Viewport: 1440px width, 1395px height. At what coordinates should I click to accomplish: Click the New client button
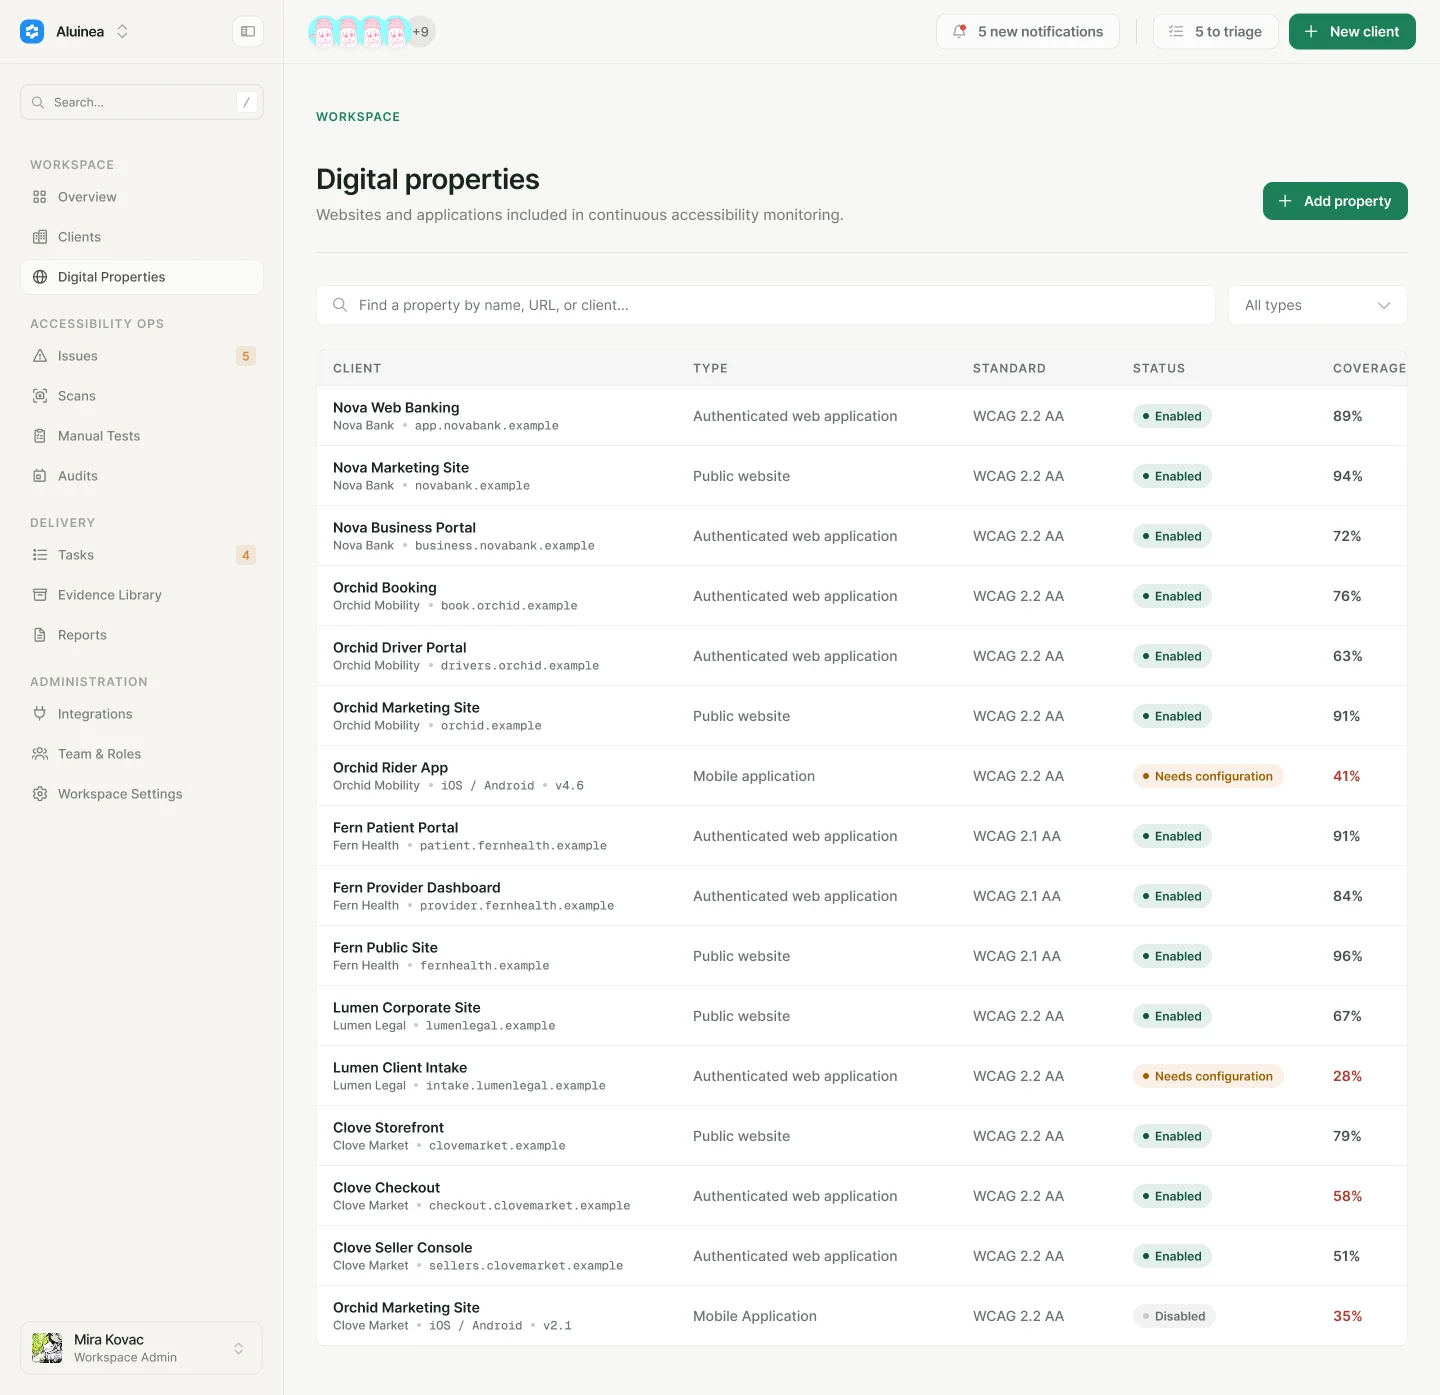1352,32
